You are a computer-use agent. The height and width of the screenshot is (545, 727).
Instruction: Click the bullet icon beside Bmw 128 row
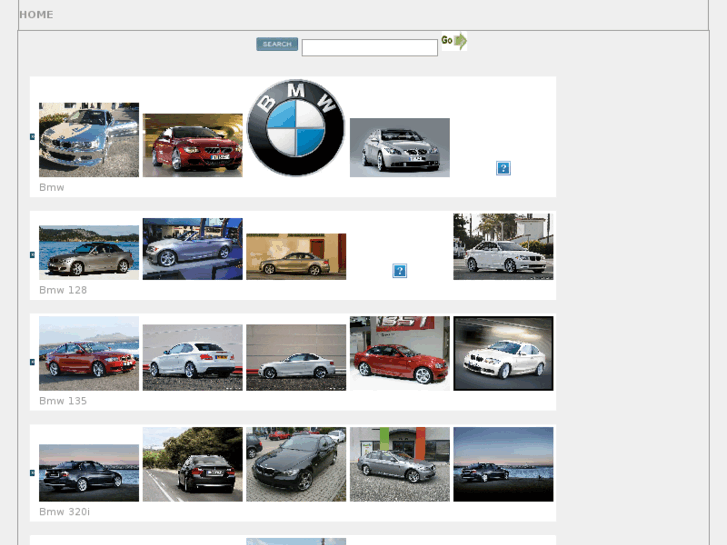(x=32, y=255)
